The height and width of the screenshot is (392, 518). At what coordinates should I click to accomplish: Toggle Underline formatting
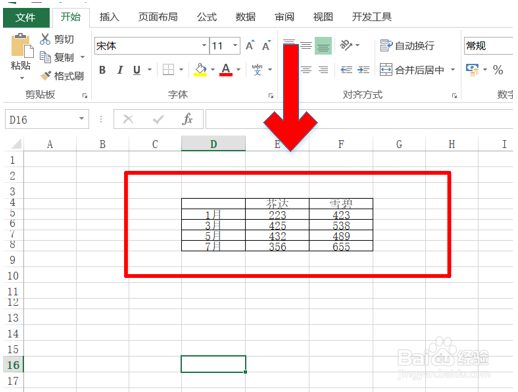(136, 70)
